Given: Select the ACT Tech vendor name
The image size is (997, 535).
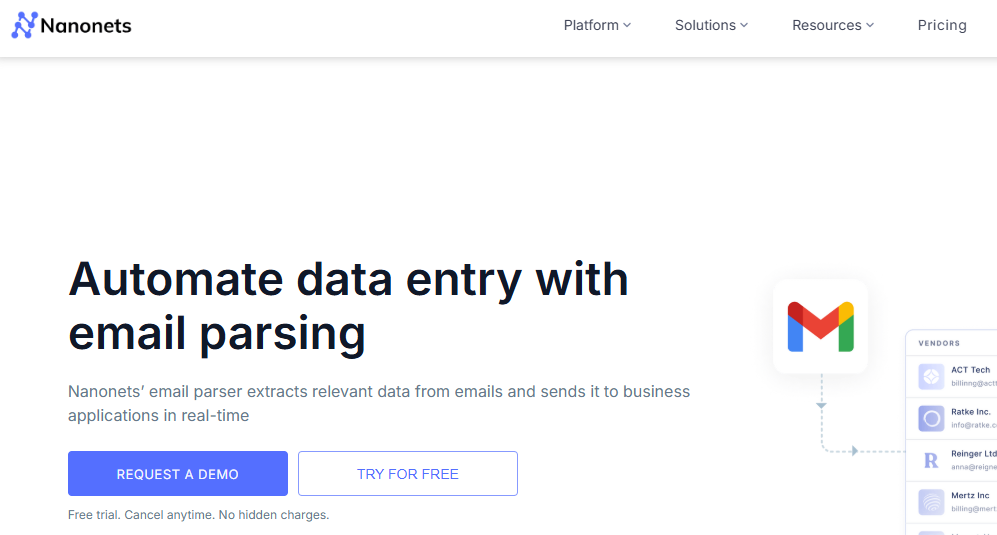Looking at the screenshot, I should pyautogui.click(x=970, y=370).
